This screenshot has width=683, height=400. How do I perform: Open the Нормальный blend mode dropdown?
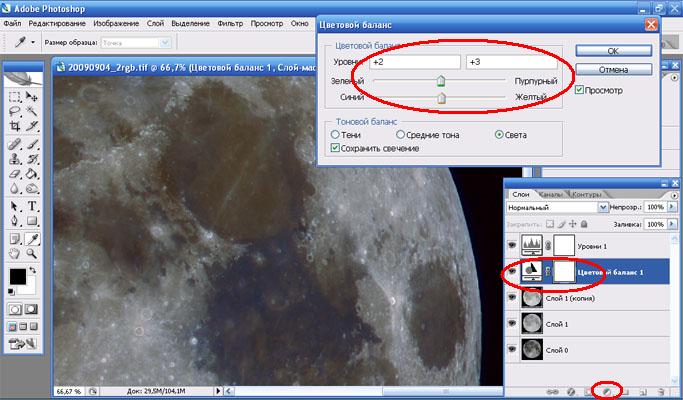603,207
